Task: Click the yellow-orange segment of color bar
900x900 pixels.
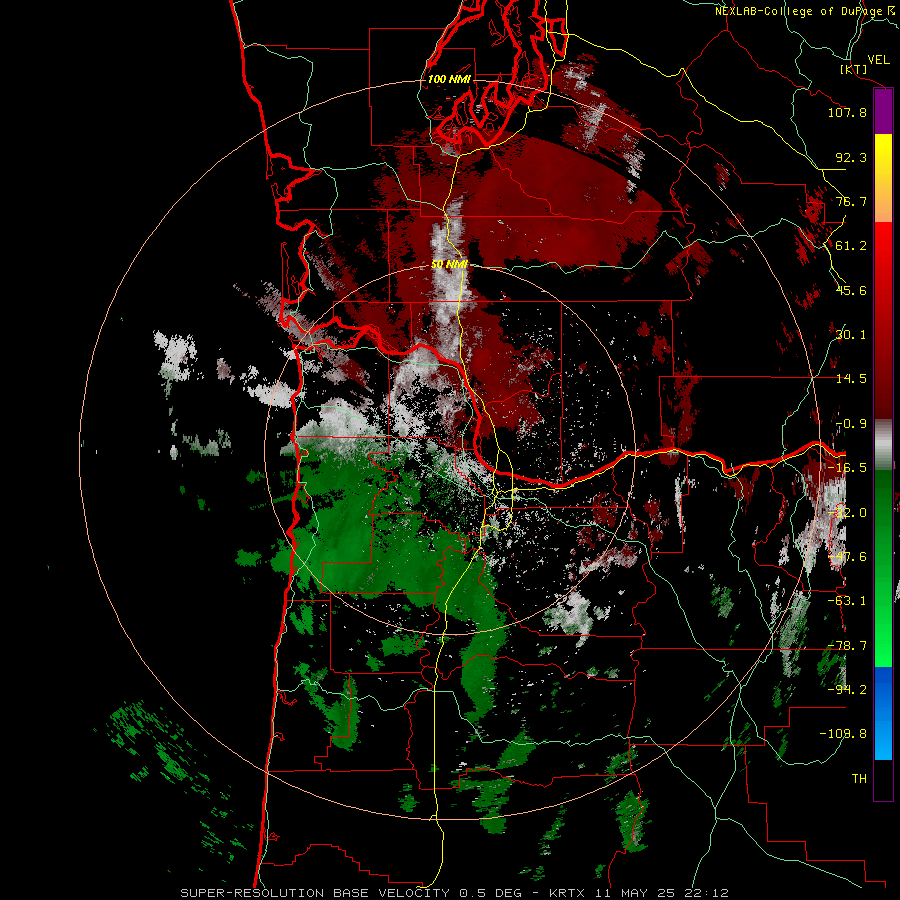Action: pyautogui.click(x=883, y=178)
